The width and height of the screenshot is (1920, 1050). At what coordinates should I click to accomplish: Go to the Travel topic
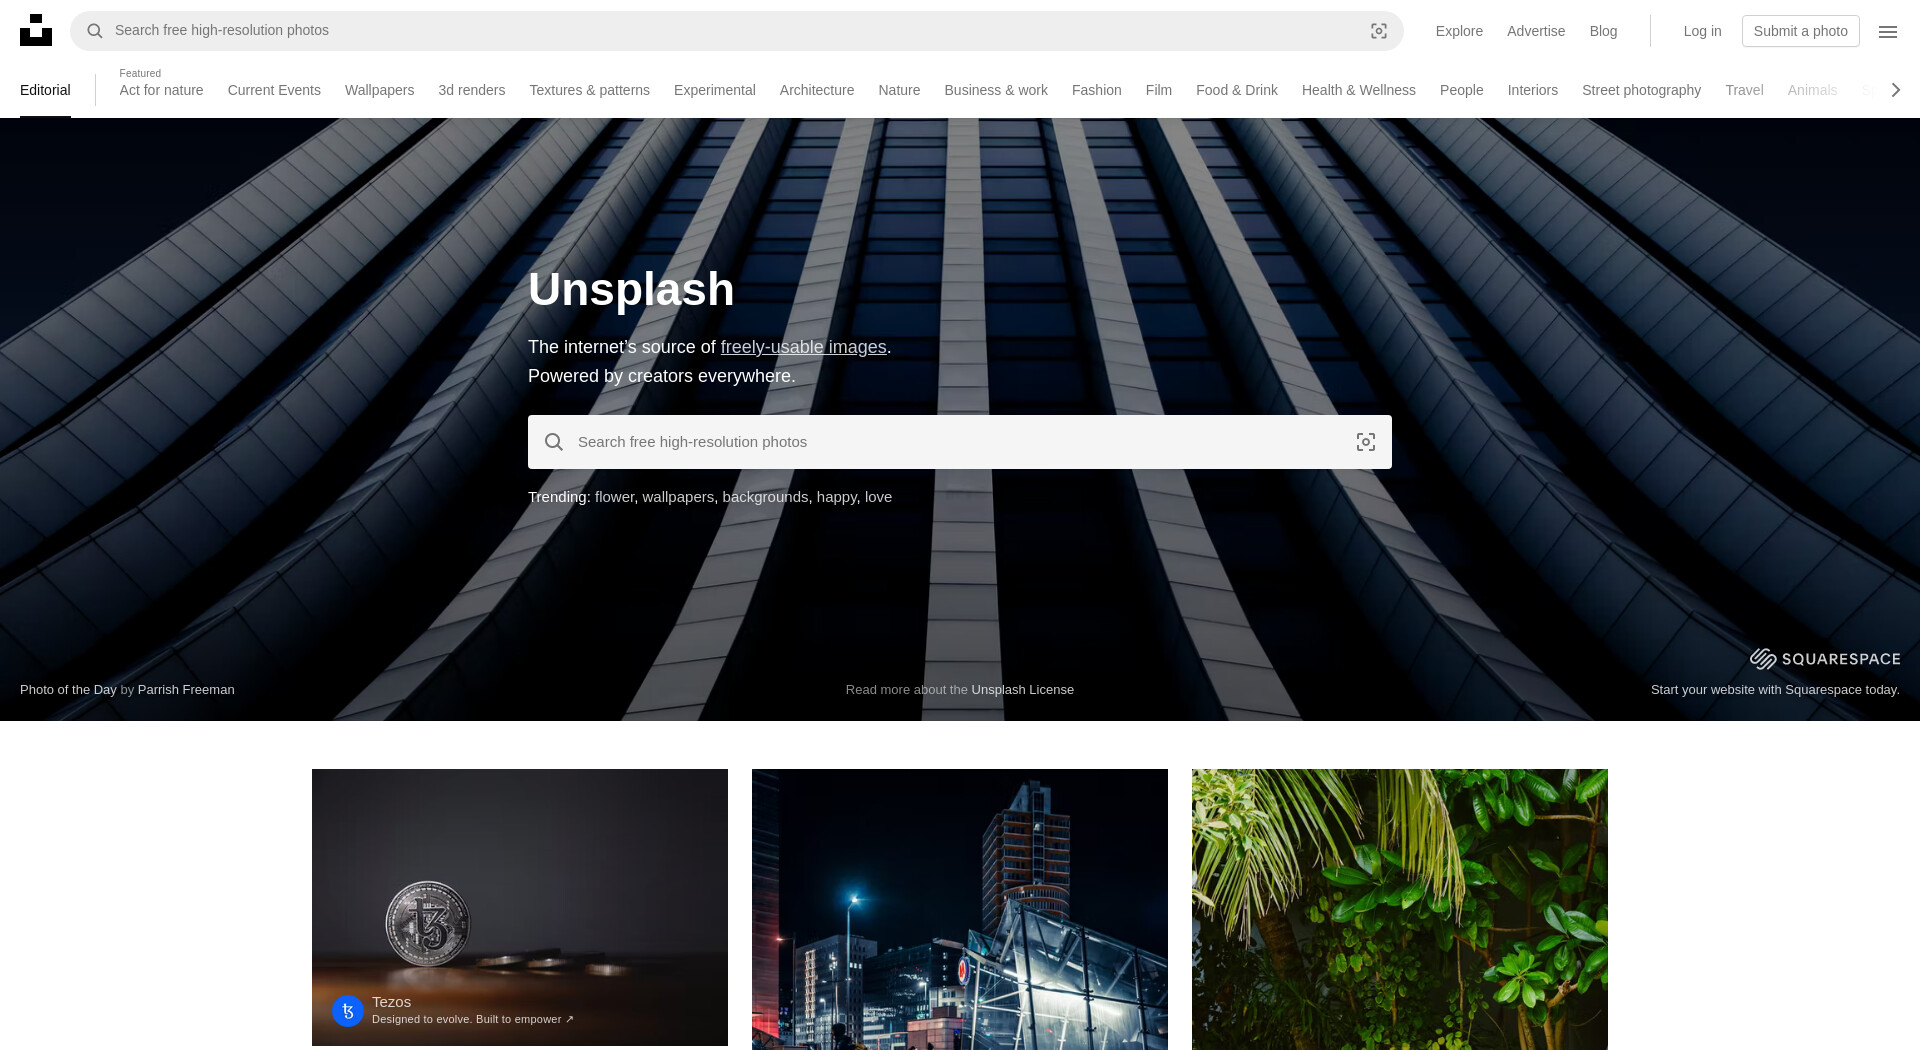click(1744, 90)
